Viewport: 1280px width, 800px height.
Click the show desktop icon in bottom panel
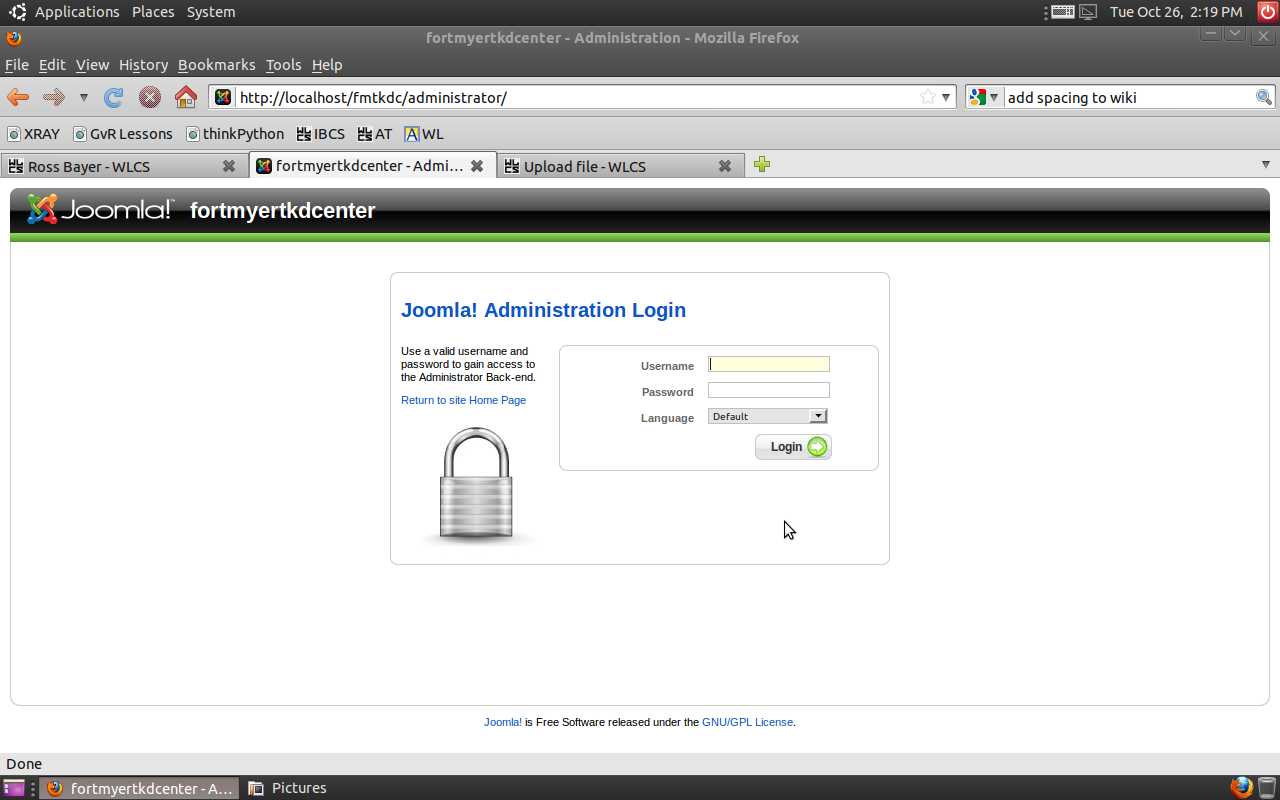14,788
